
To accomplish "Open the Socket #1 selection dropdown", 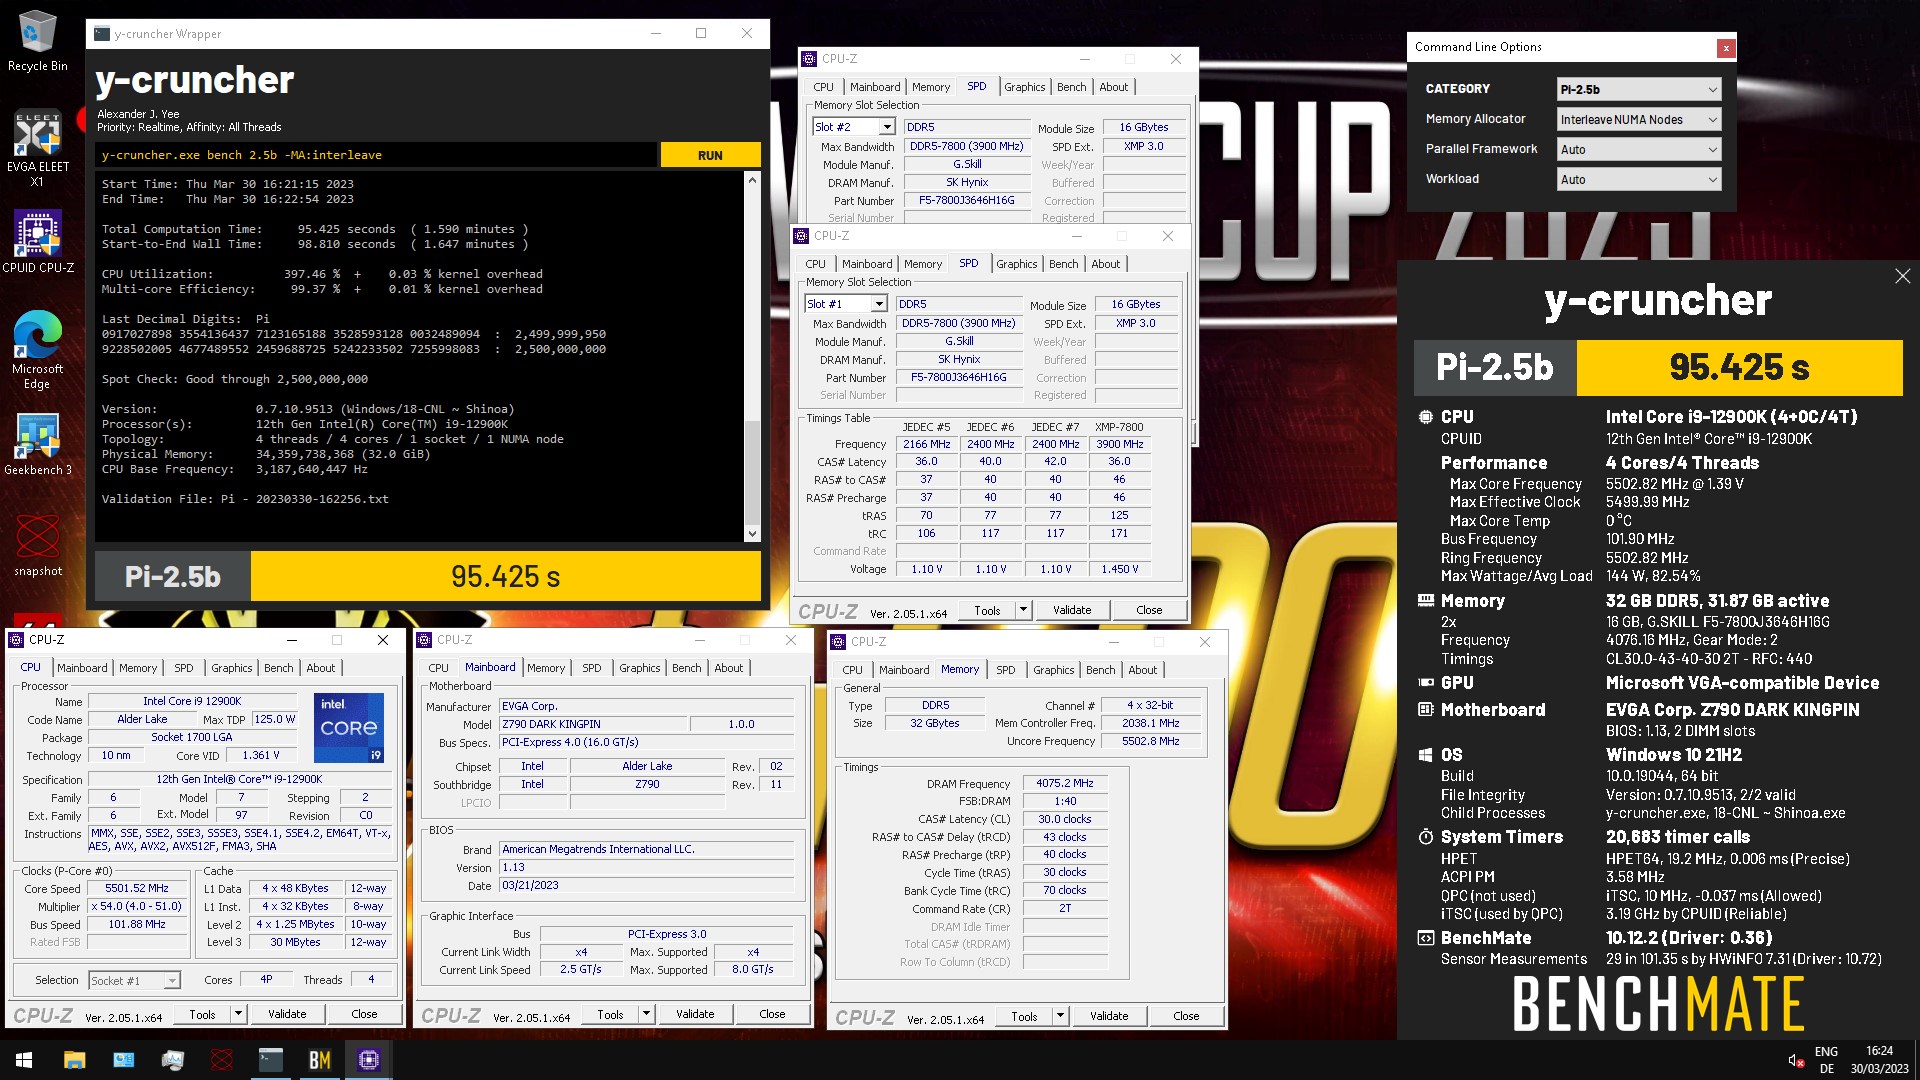I will (171, 981).
